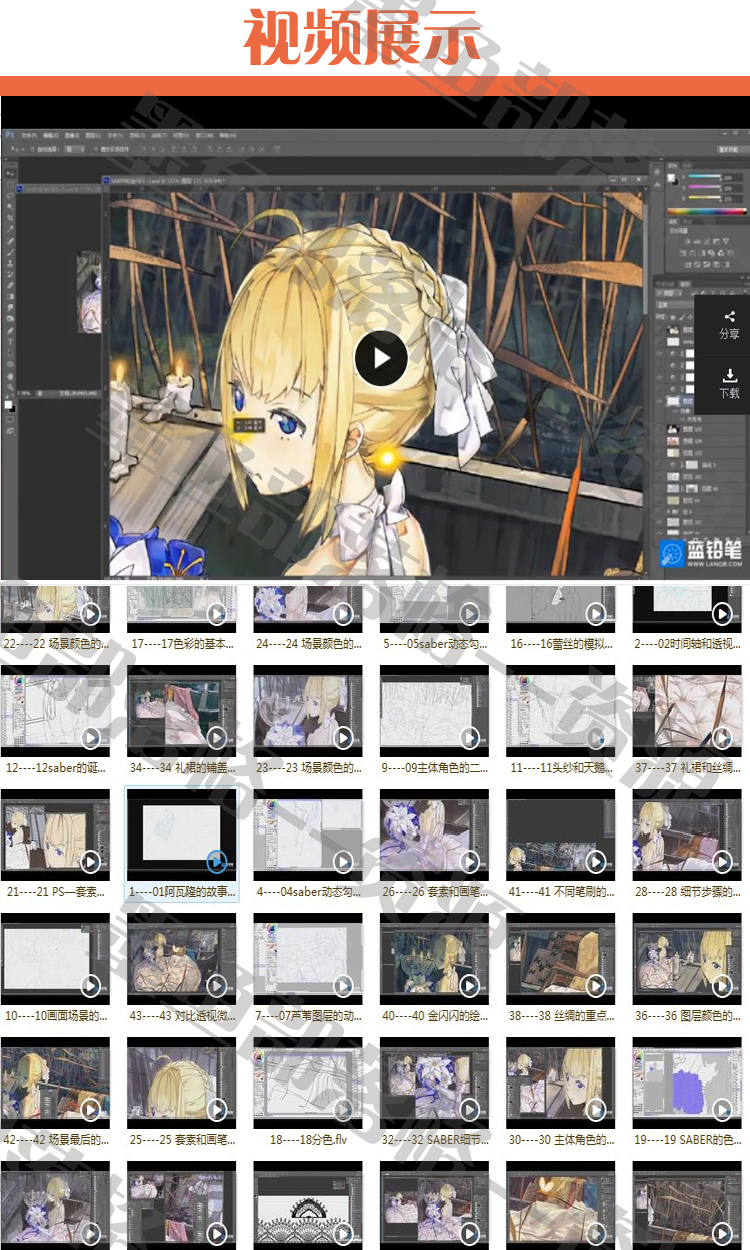This screenshot has width=750, height=1250.
Task: Play video 43----43 对比透视微
Action: [x=217, y=985]
